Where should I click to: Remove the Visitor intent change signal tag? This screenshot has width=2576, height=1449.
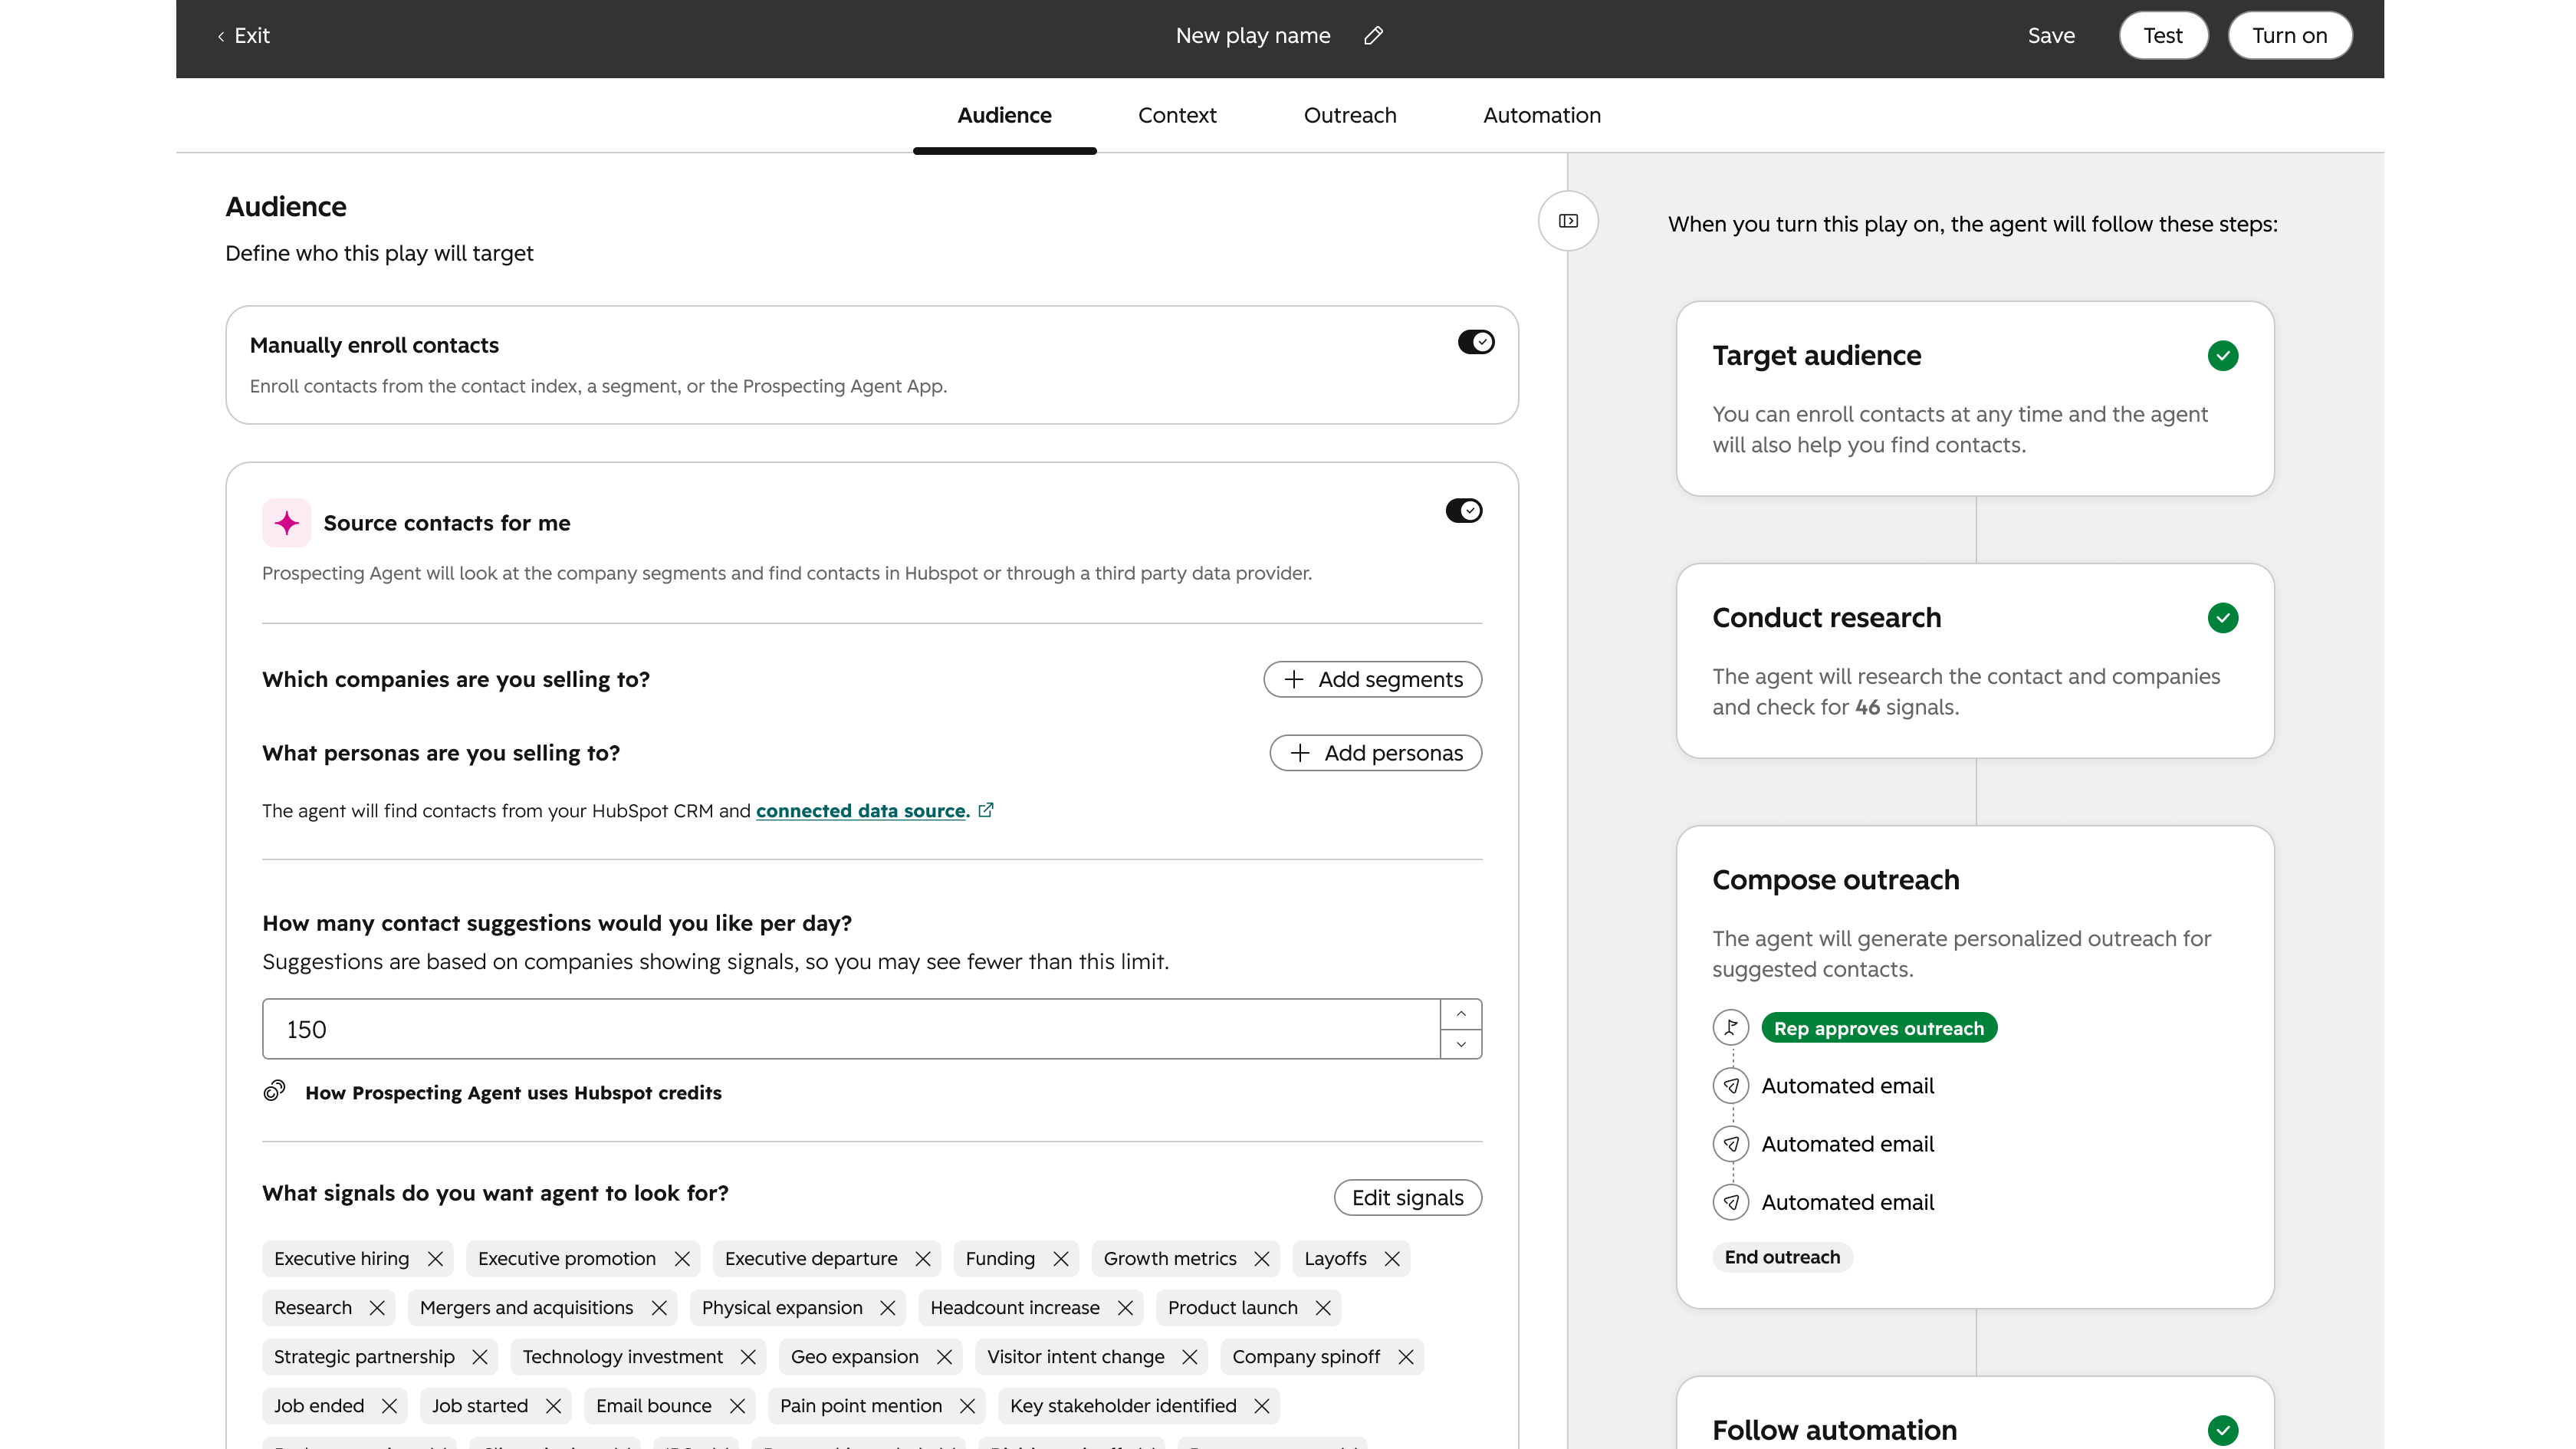click(x=1190, y=1357)
